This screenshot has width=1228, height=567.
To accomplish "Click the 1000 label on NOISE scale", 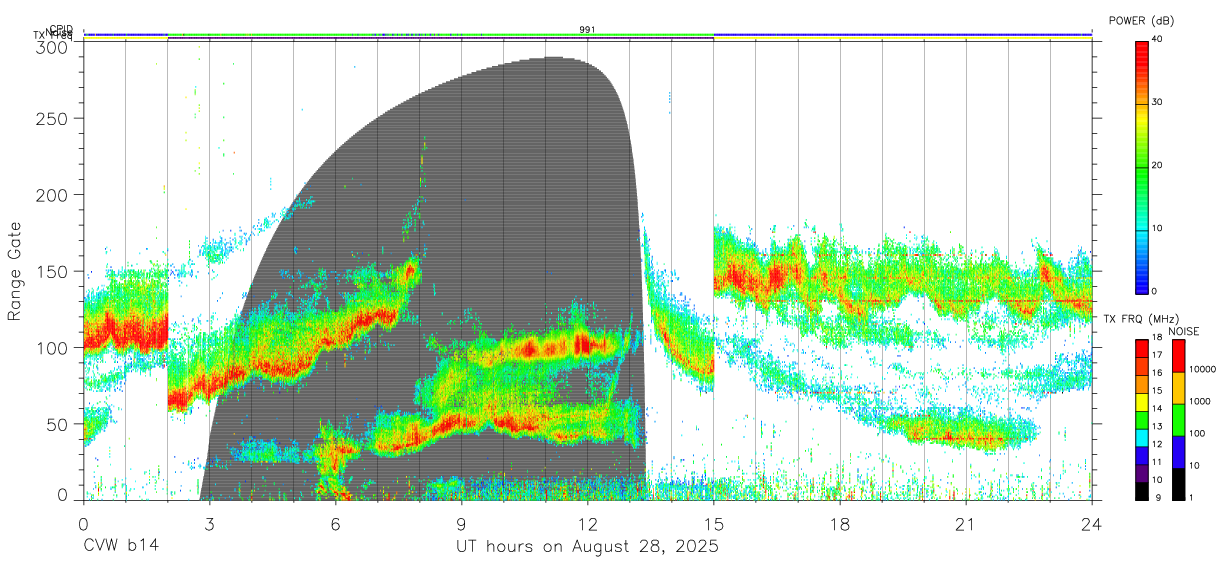I will tap(1200, 401).
